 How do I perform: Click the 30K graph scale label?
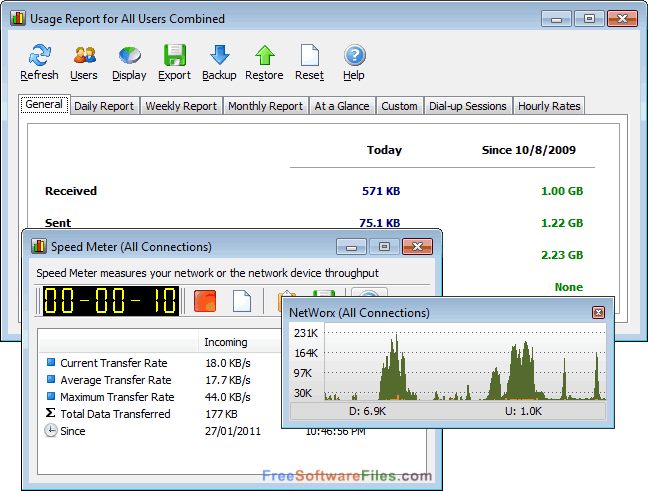coord(303,393)
